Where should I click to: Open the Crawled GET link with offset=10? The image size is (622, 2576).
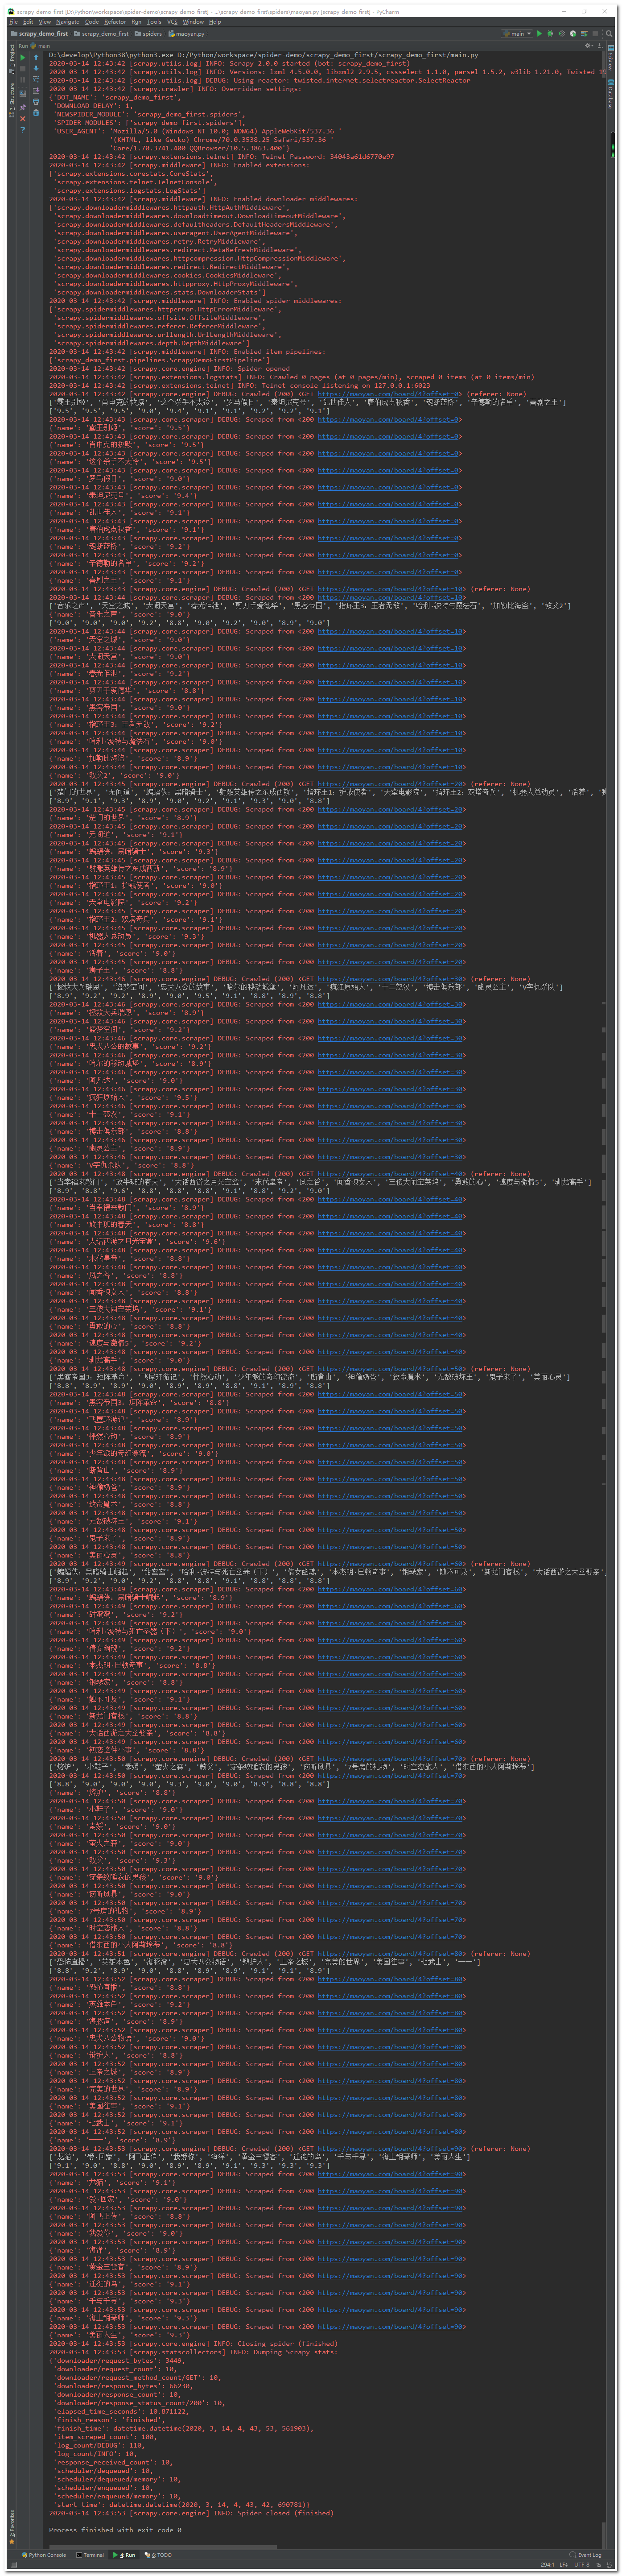tap(391, 589)
